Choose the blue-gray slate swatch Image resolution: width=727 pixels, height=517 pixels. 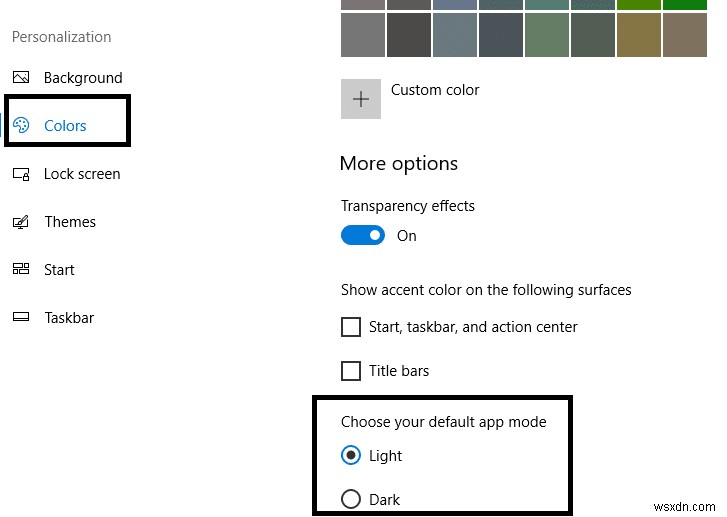pos(455,35)
